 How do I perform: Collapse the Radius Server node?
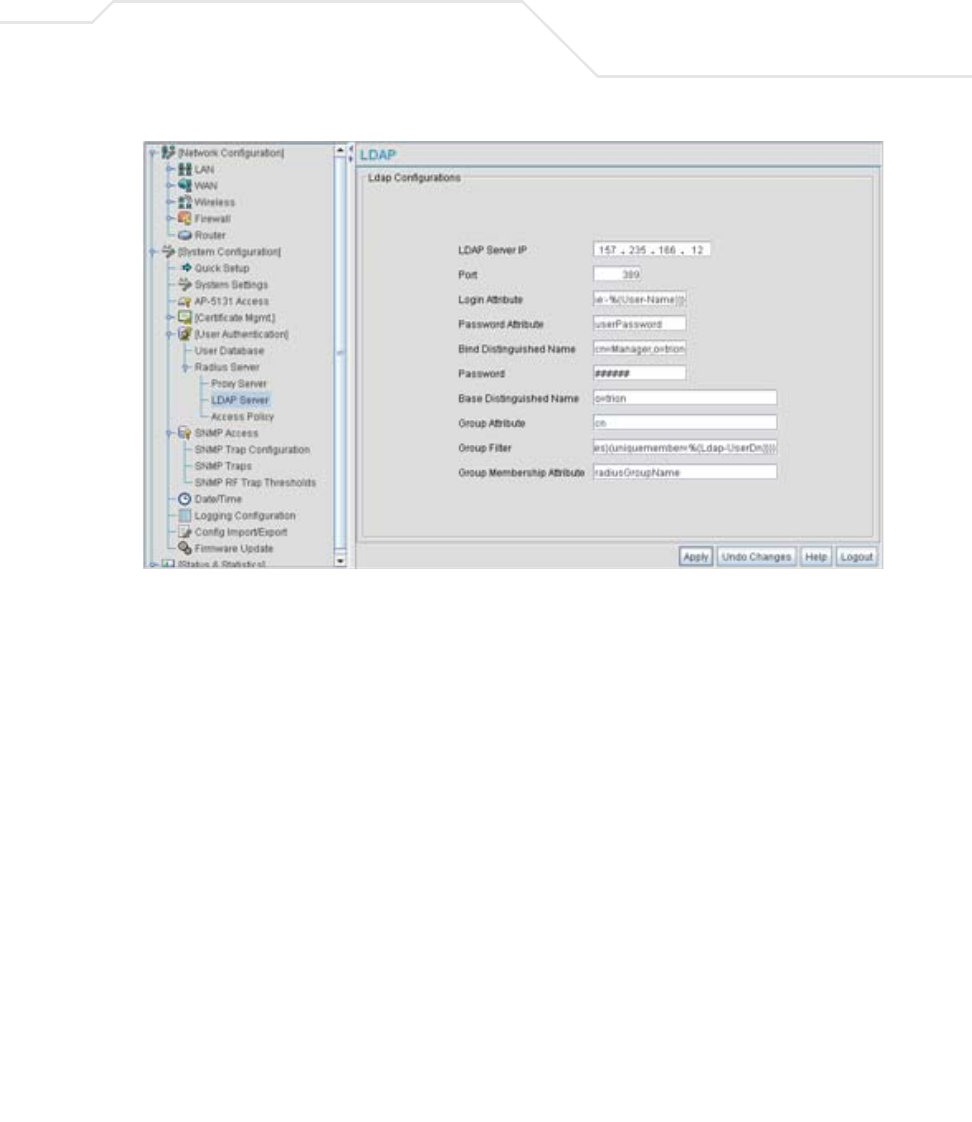[186, 367]
